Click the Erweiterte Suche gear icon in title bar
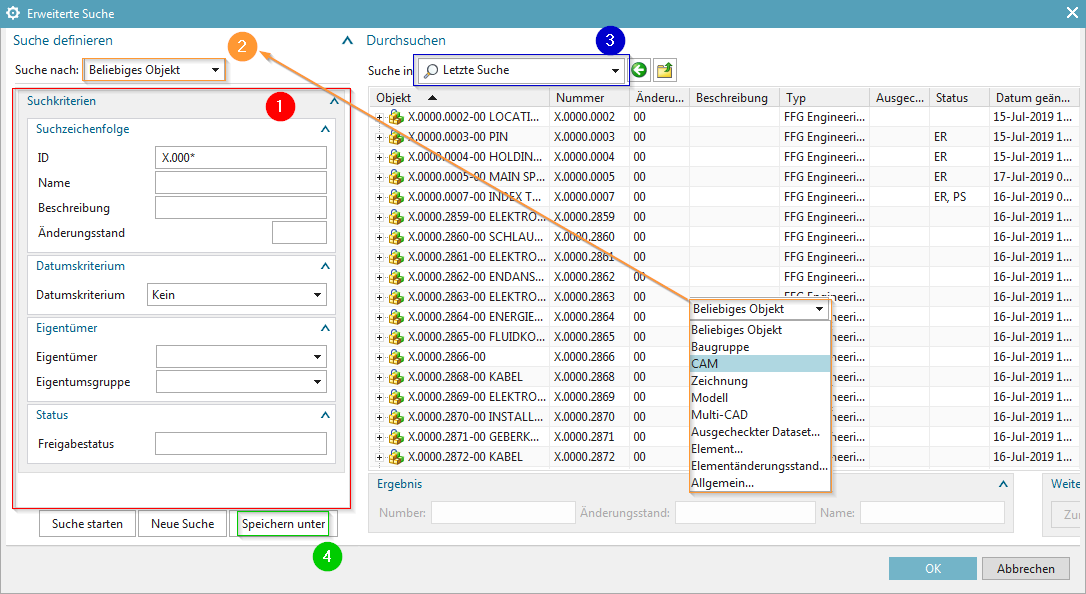Image resolution: width=1086 pixels, height=594 pixels. pos(13,14)
